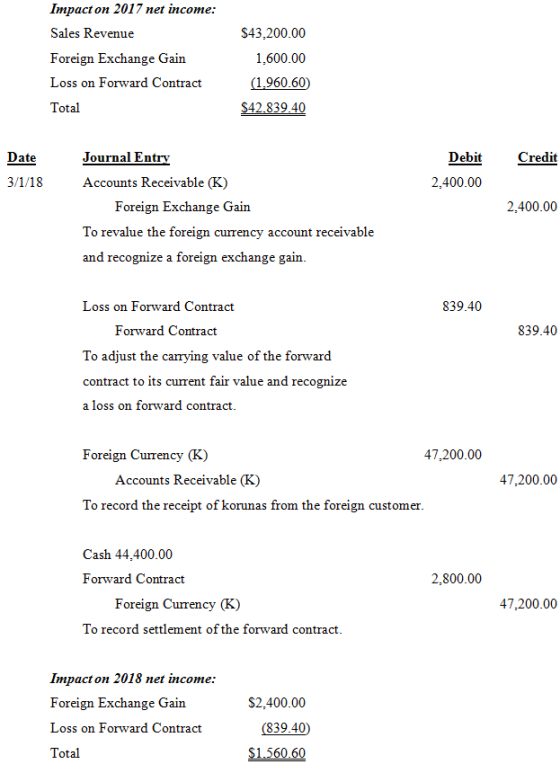
Task: Select the Foreign Currency (K) 47,200.00 debit
Action: 453,455
